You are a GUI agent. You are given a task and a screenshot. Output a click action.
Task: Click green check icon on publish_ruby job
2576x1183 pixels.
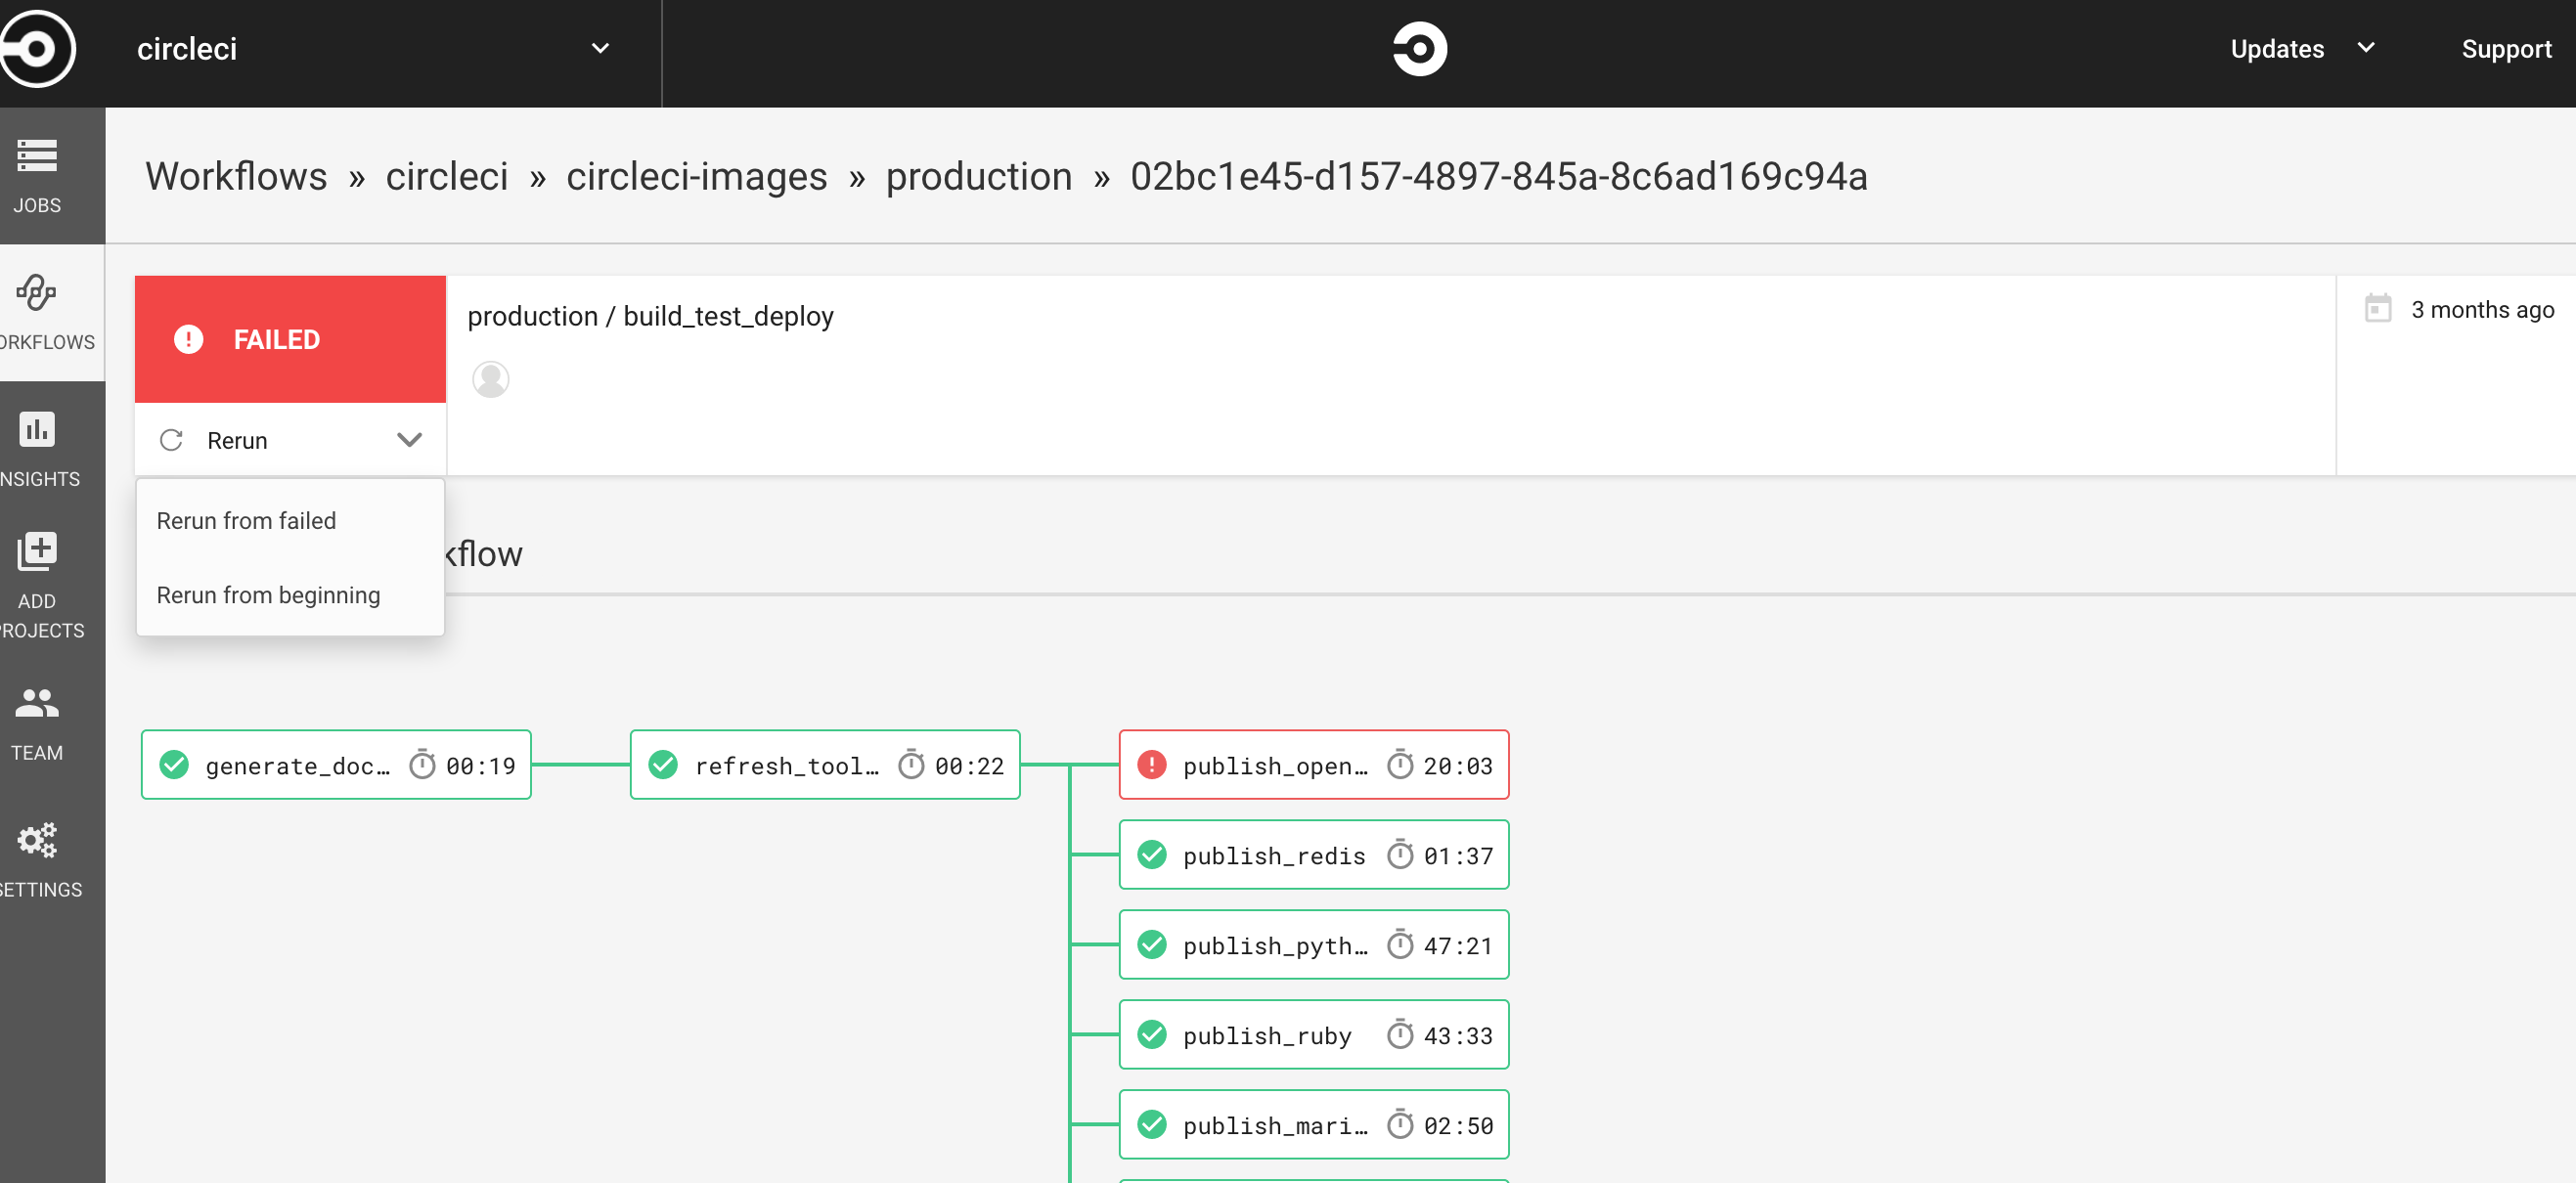click(x=1152, y=1035)
